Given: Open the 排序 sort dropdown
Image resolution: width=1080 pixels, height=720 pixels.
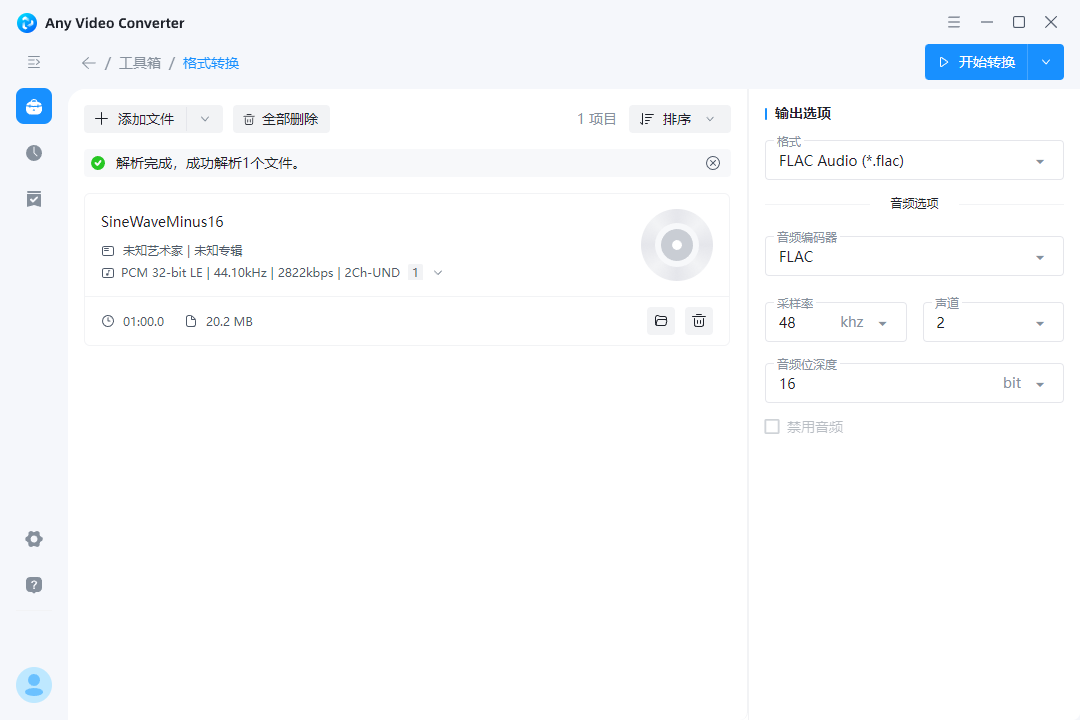Looking at the screenshot, I should [x=679, y=119].
